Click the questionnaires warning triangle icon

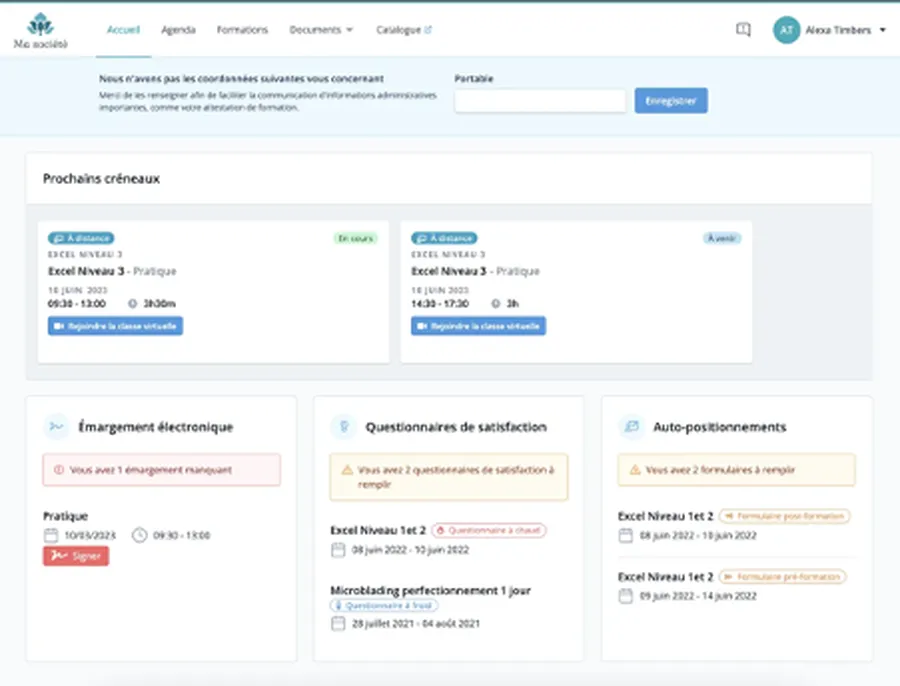click(x=347, y=470)
